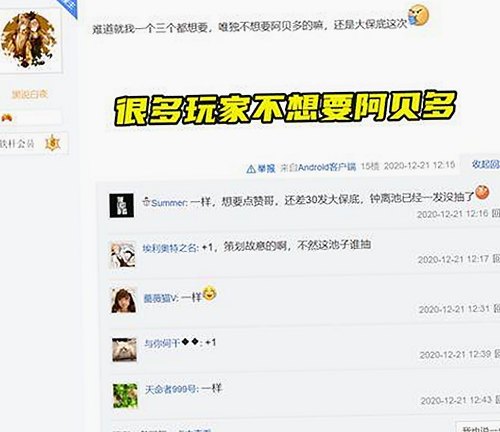Image resolution: width=500 pixels, height=432 pixels.
Task: Open the woman portrait avatar of third commenter
Action: point(124,301)
